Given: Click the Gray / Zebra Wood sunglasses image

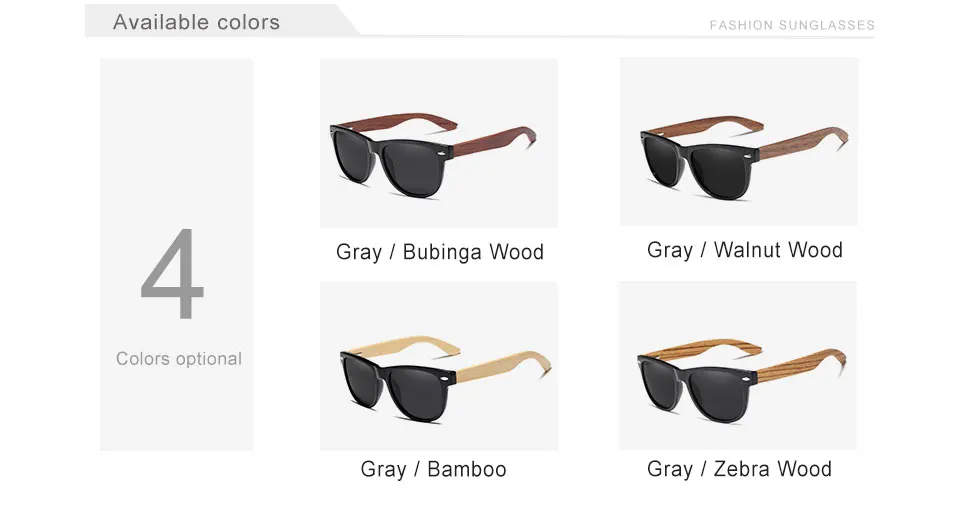Looking at the screenshot, I should [738, 366].
